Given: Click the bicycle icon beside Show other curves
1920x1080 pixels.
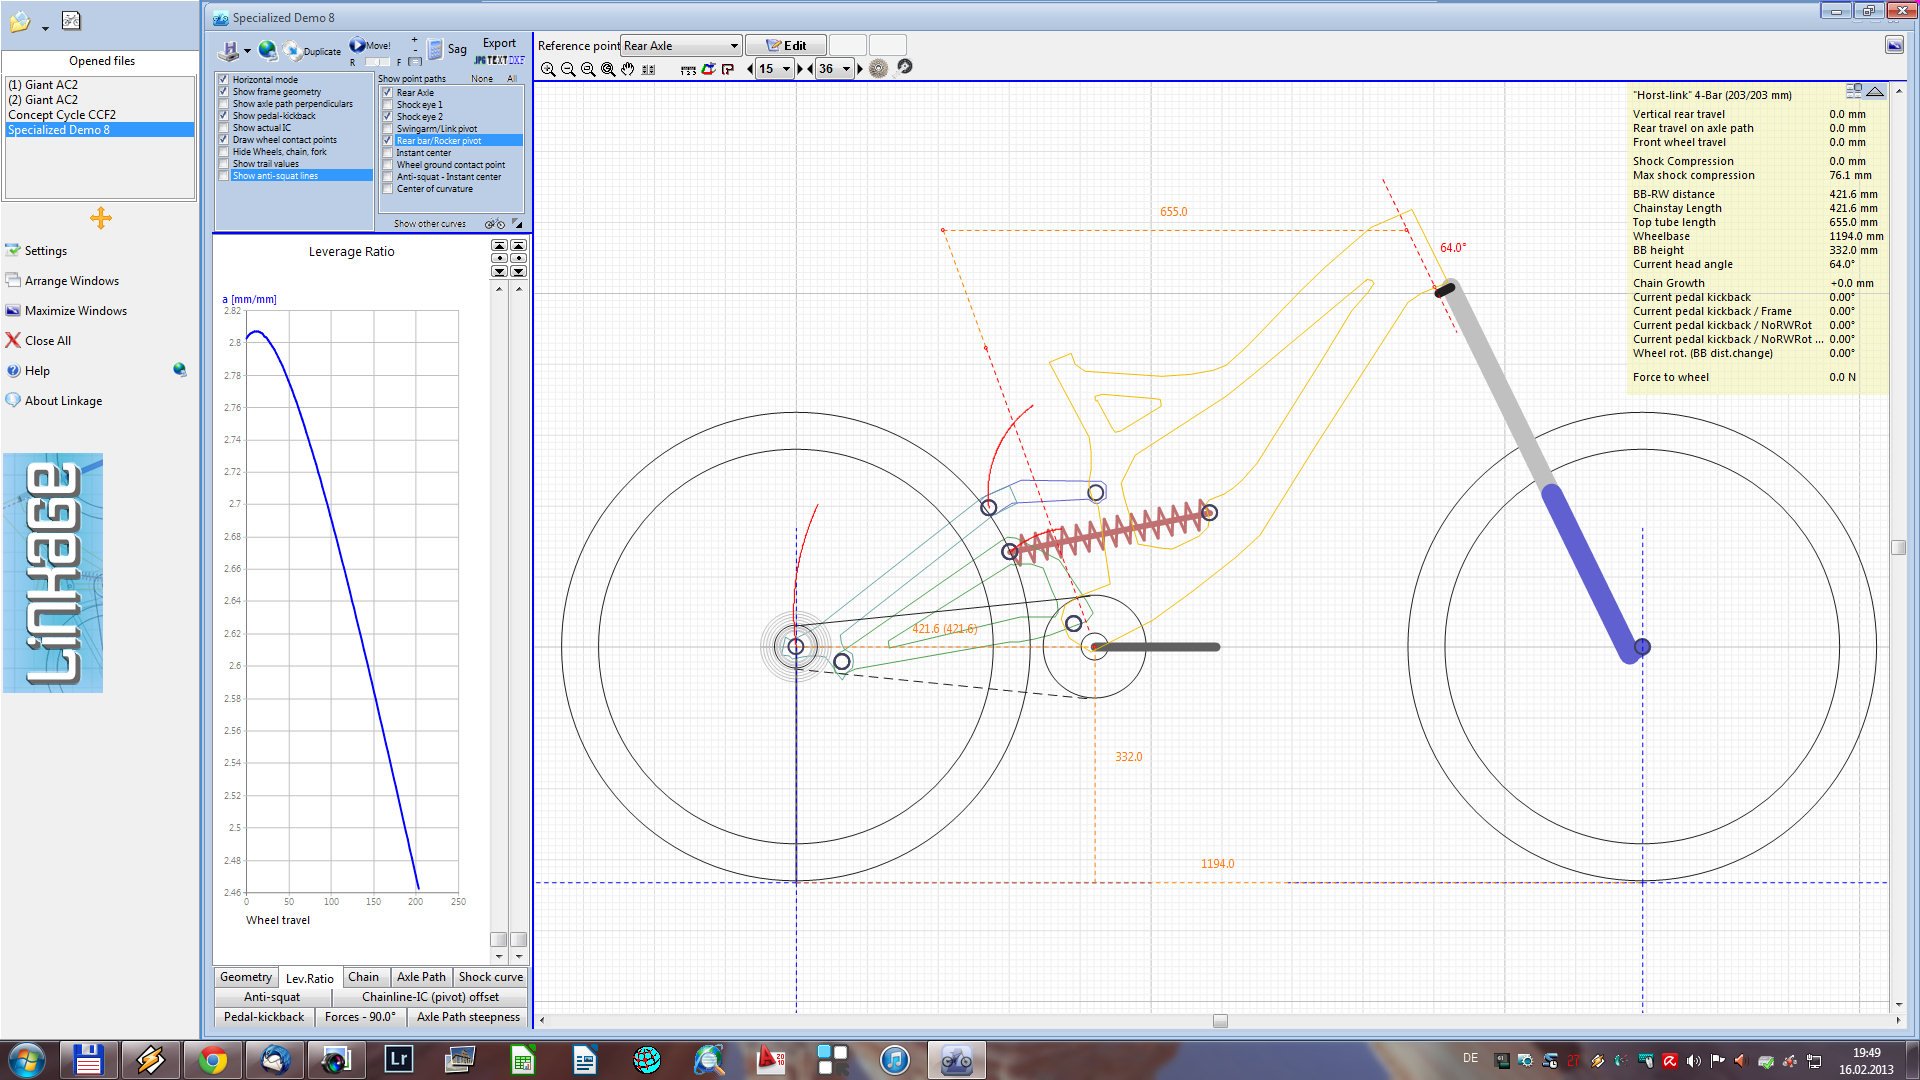Looking at the screenshot, I should click(494, 224).
